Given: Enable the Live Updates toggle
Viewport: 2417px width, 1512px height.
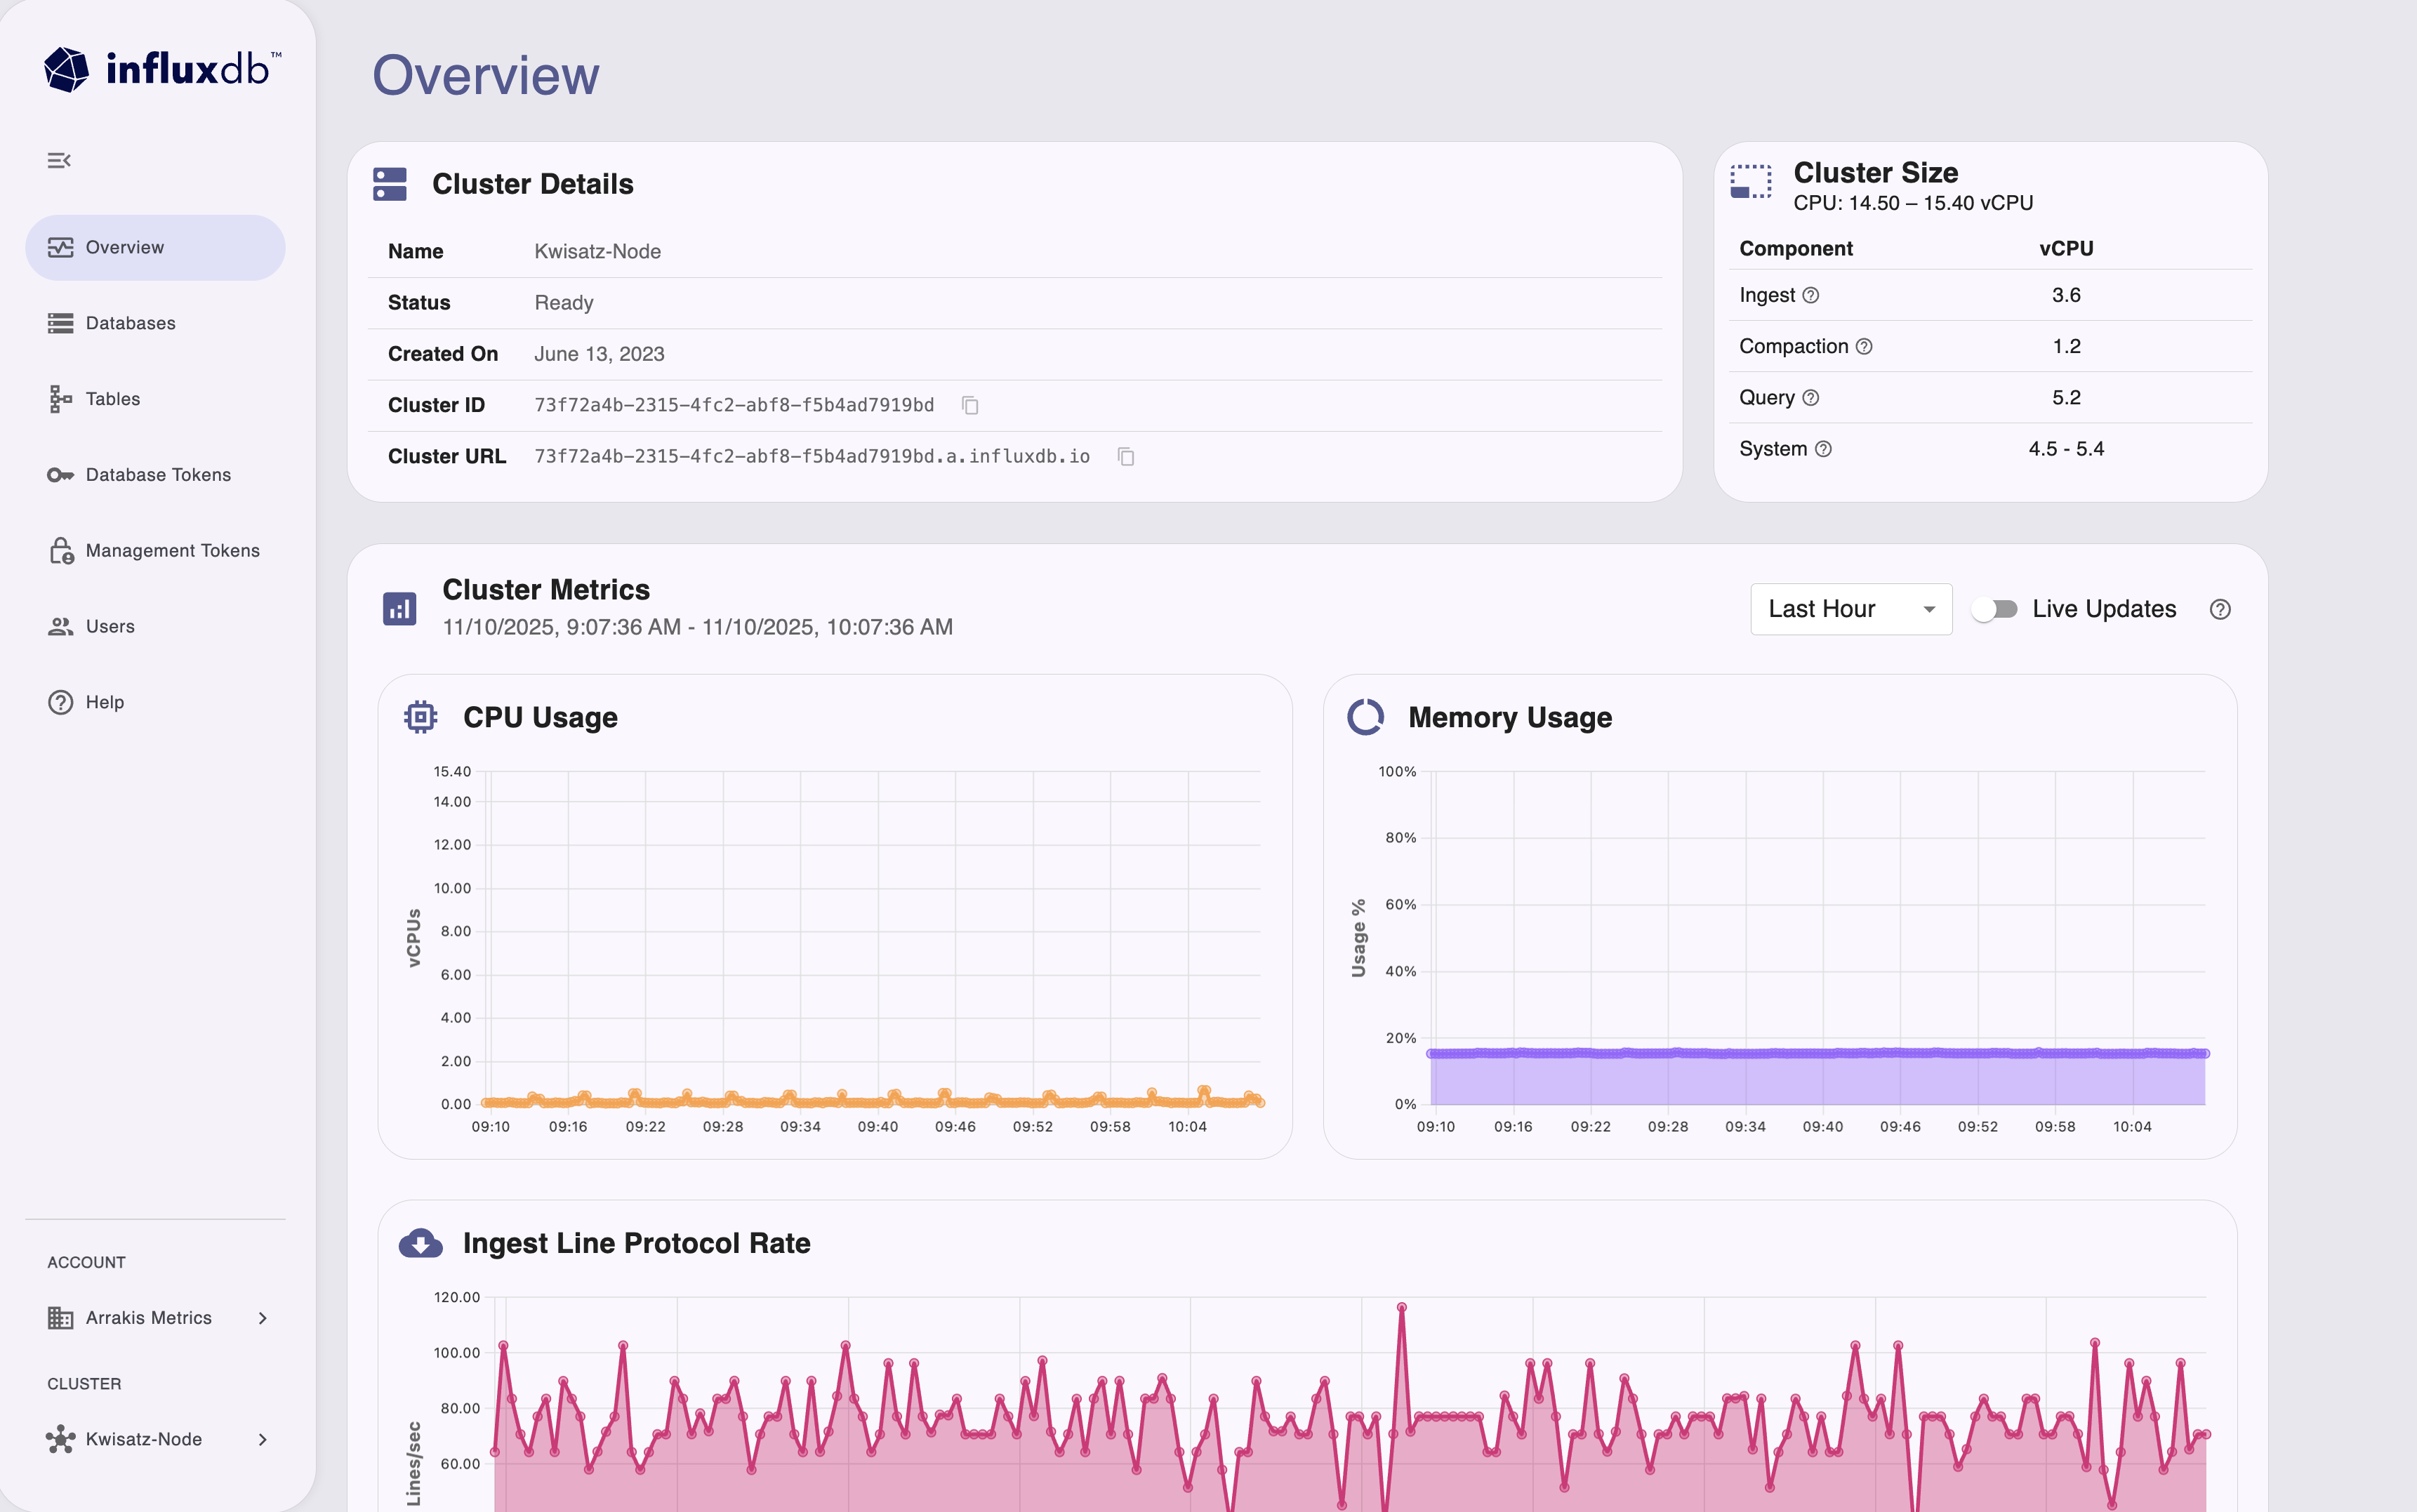Looking at the screenshot, I should point(1995,608).
